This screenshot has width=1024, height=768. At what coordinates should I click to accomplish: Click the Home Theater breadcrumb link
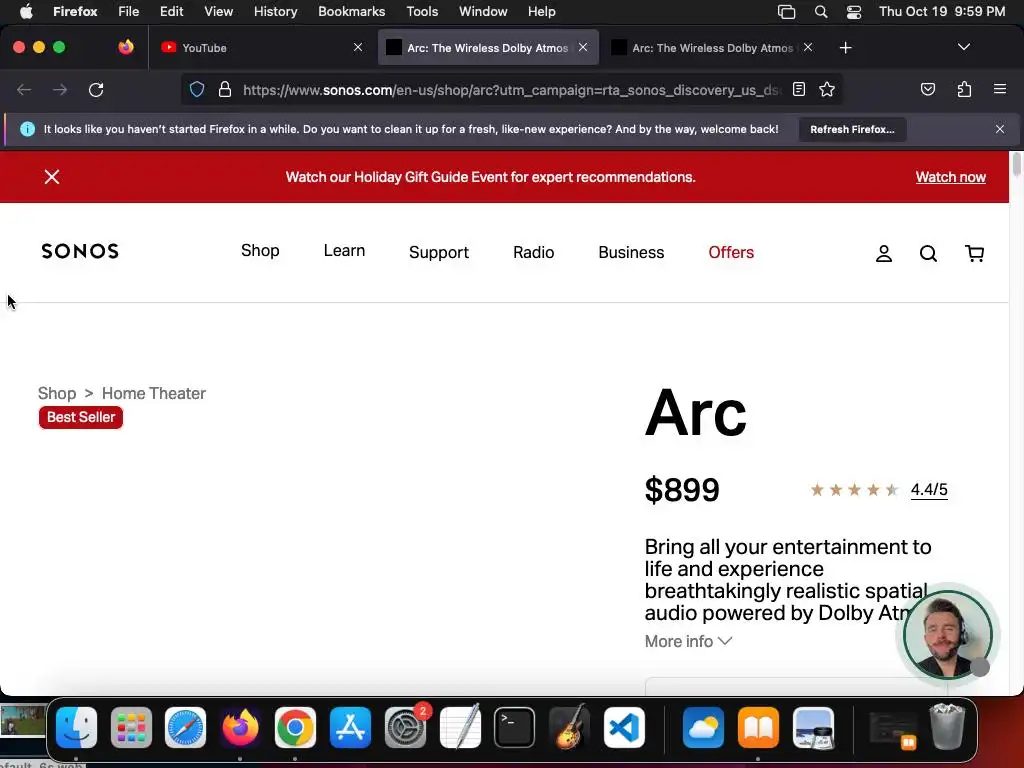(153, 393)
